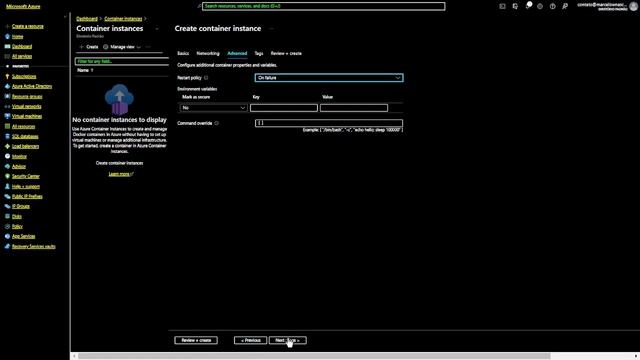640x360 pixels.
Task: Click the Advisor icon in sidebar
Action: pos(7,167)
